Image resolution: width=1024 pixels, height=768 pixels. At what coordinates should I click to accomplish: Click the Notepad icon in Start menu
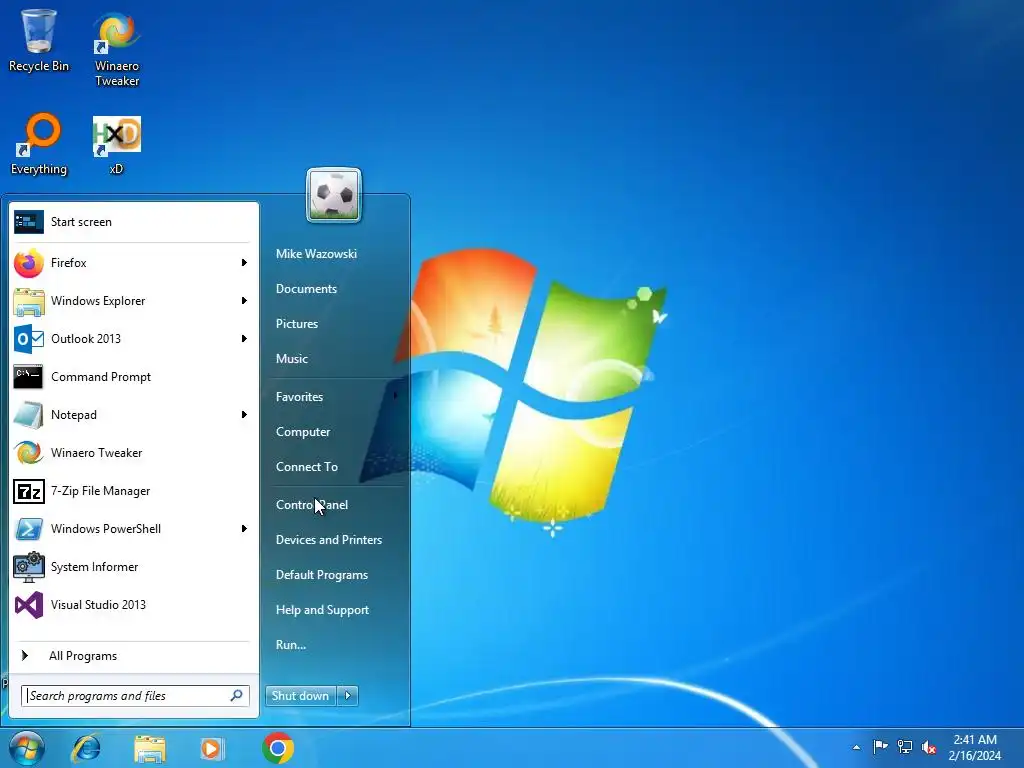[29, 415]
